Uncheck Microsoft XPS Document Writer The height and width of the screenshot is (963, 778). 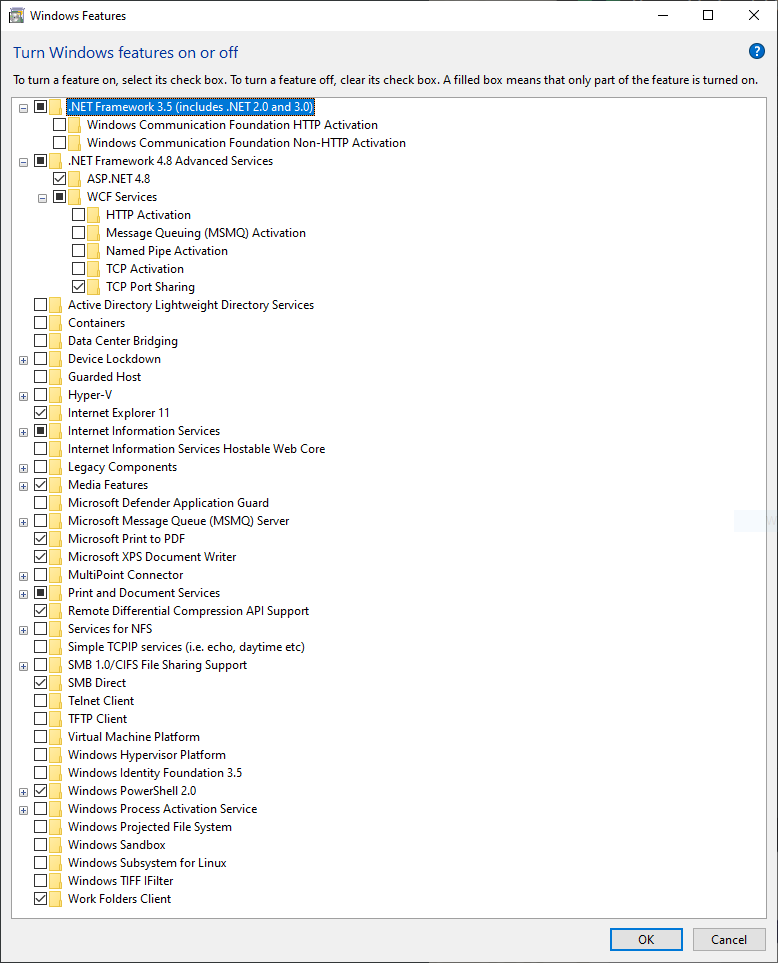pos(41,556)
